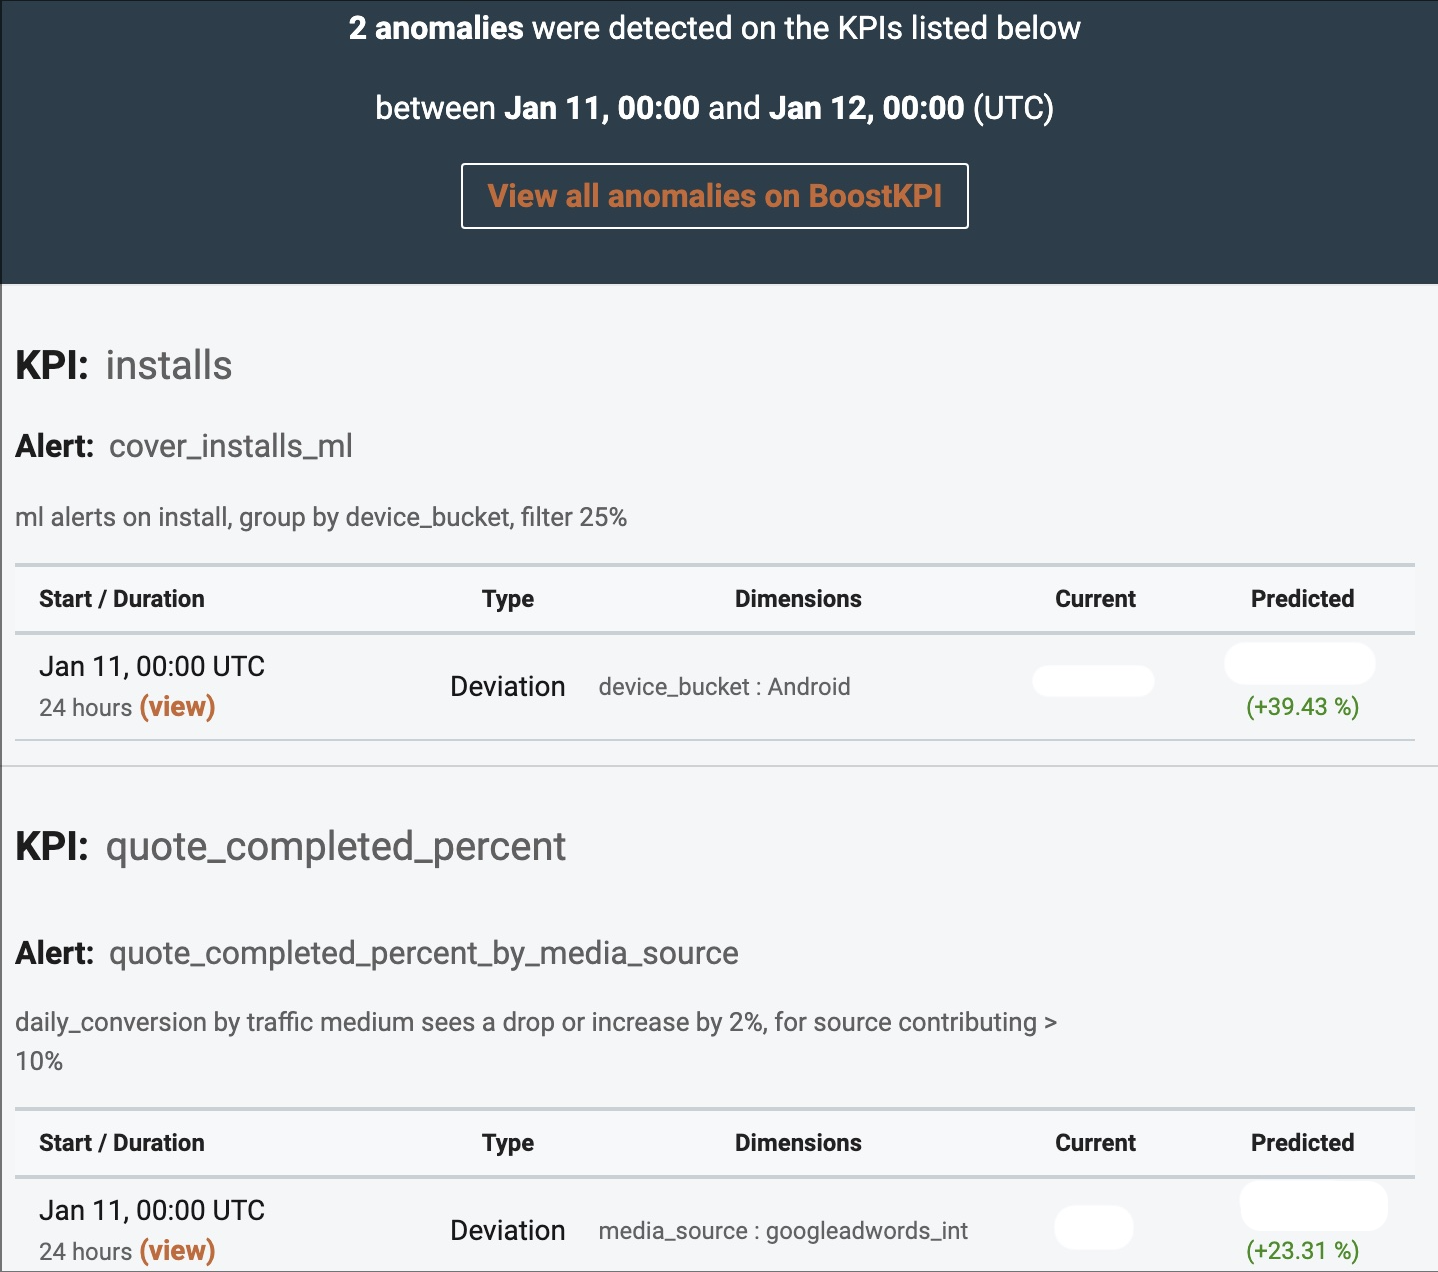Click the '(+39.43 %)' predicted change
This screenshot has height=1272, width=1438.
point(1302,707)
